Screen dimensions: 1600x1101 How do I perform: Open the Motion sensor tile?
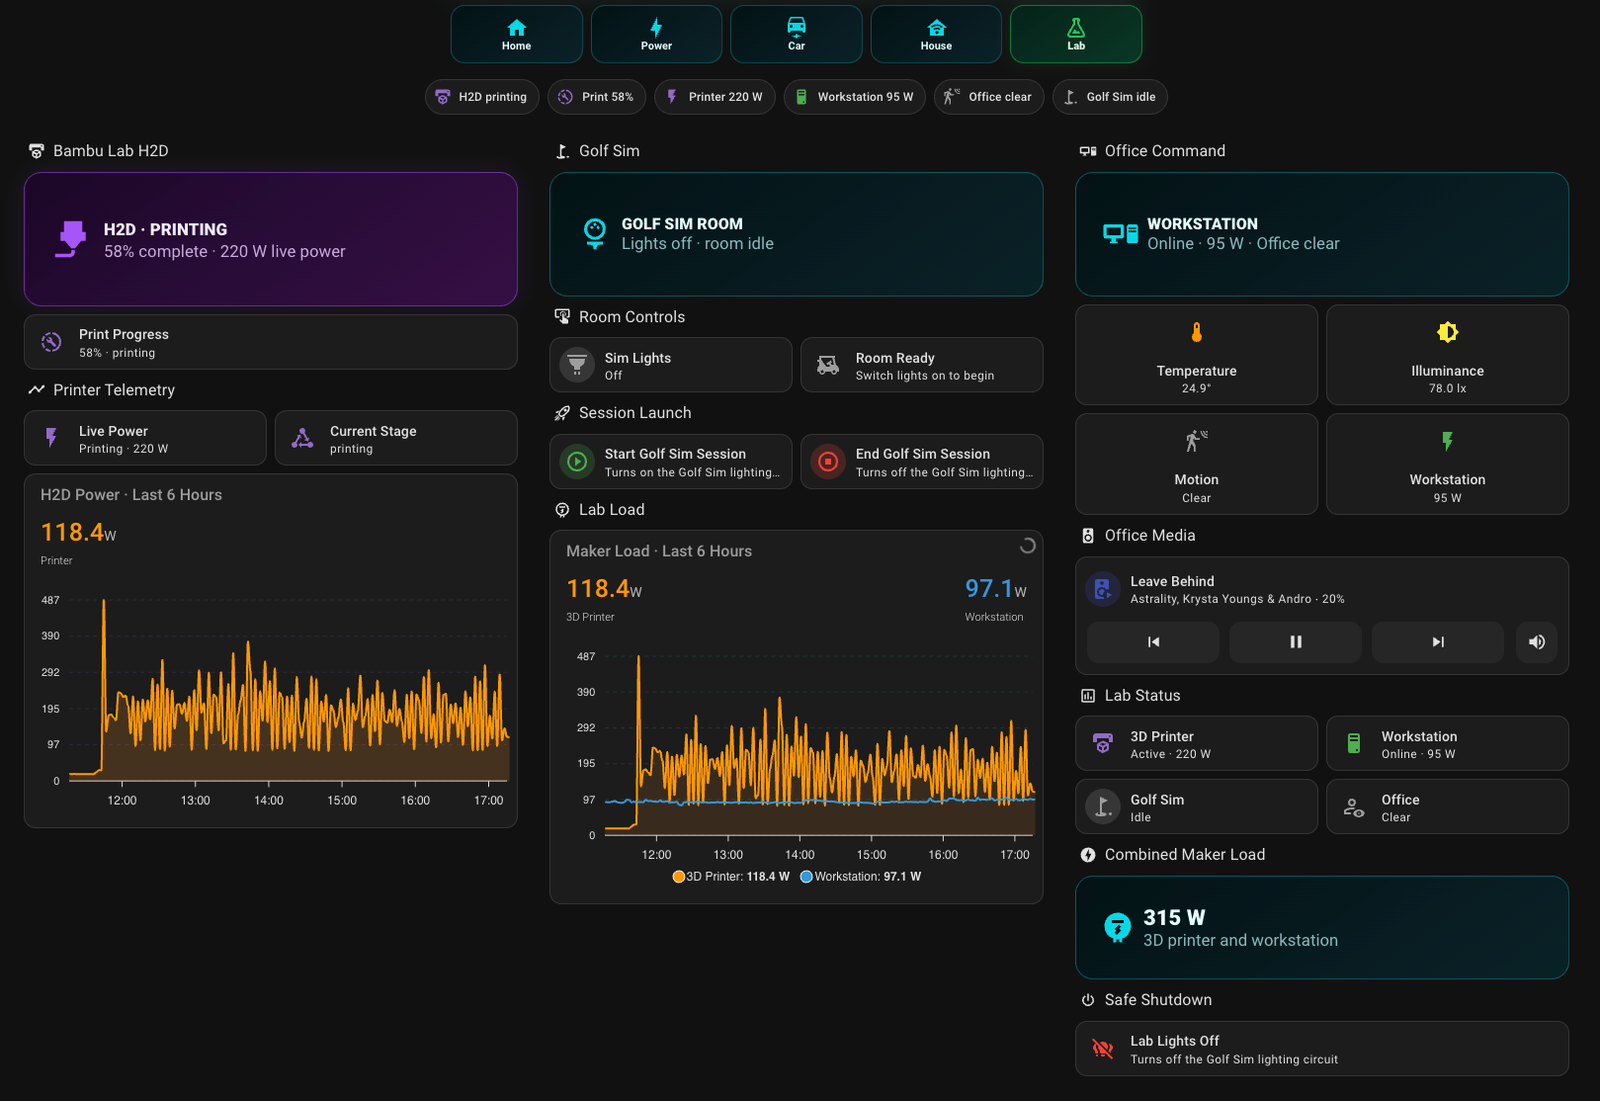pos(1197,464)
